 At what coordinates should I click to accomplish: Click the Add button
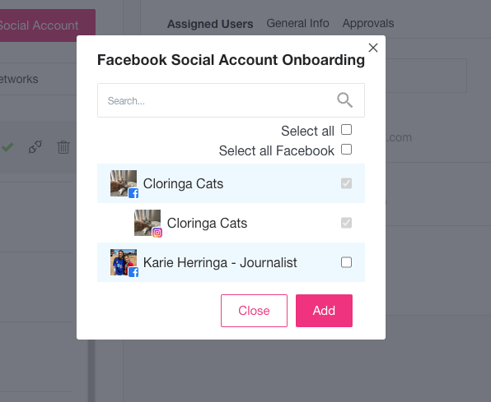[x=324, y=311]
